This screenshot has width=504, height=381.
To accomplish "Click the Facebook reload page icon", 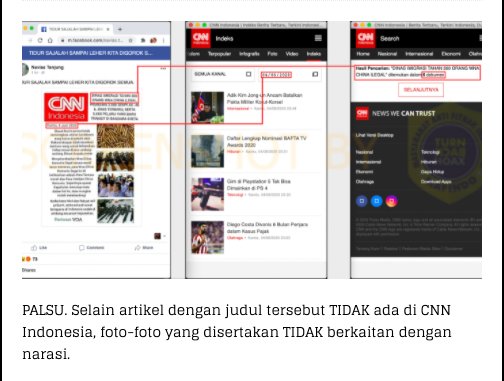I will pos(40,40).
